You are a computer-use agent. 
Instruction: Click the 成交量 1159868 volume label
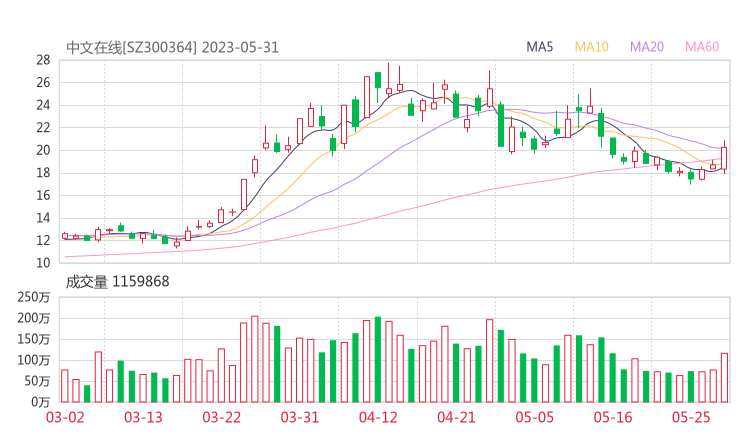117,282
